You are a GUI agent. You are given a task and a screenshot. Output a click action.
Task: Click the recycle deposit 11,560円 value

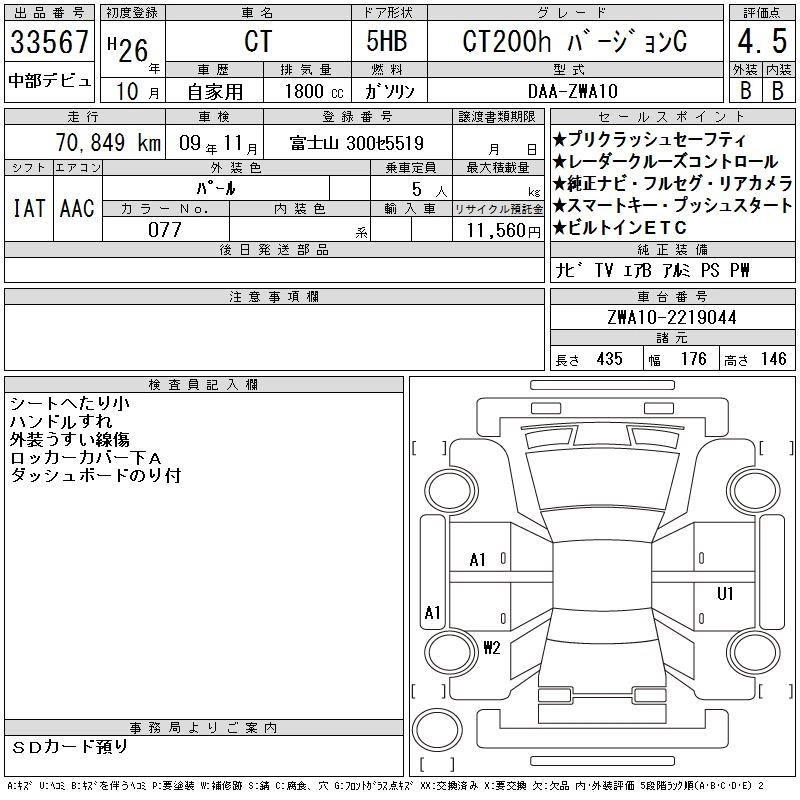coord(504,231)
